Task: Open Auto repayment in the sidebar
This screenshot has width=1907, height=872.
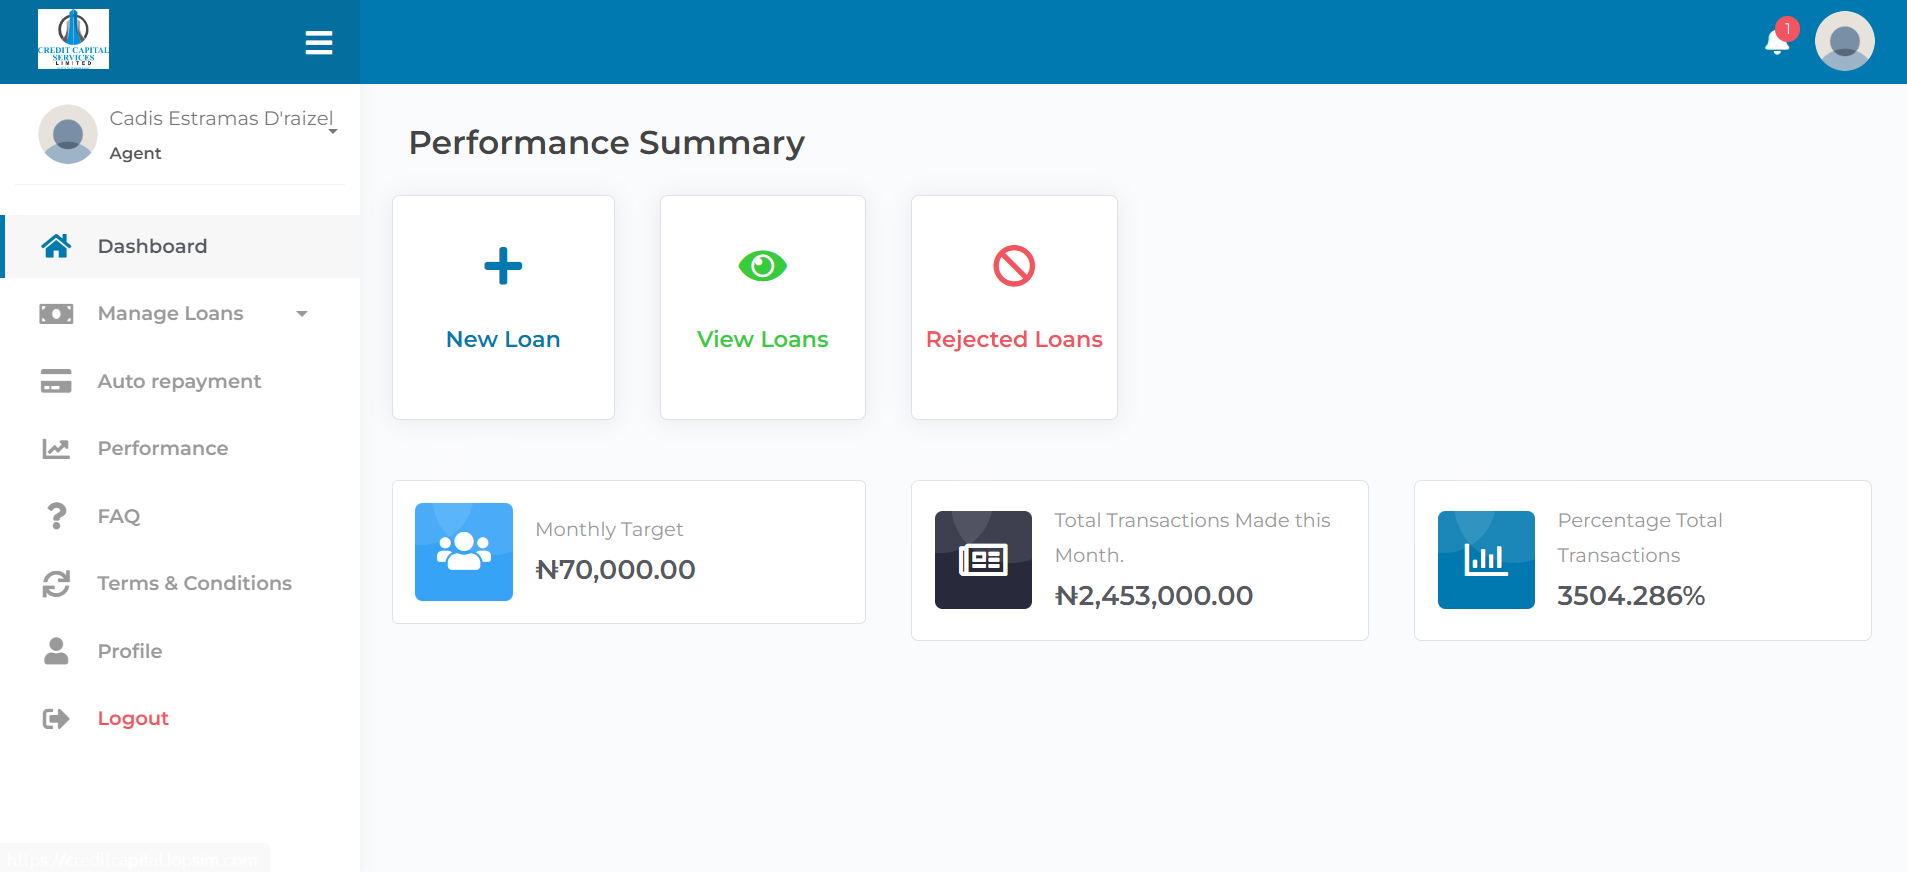Action: (x=179, y=381)
